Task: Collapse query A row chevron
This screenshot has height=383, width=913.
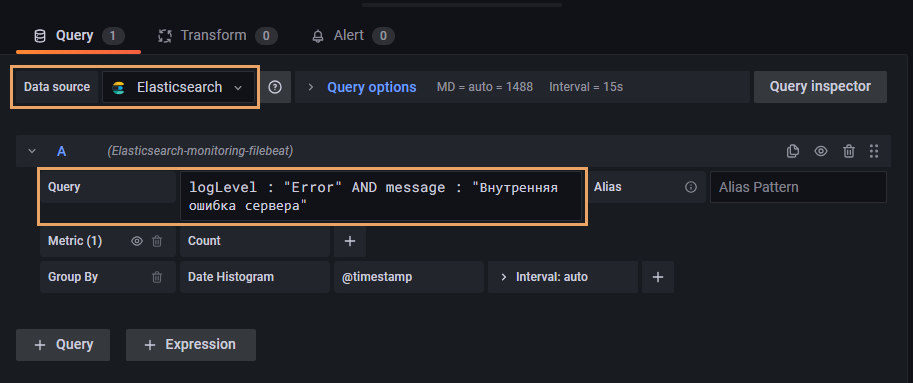Action: [x=33, y=151]
